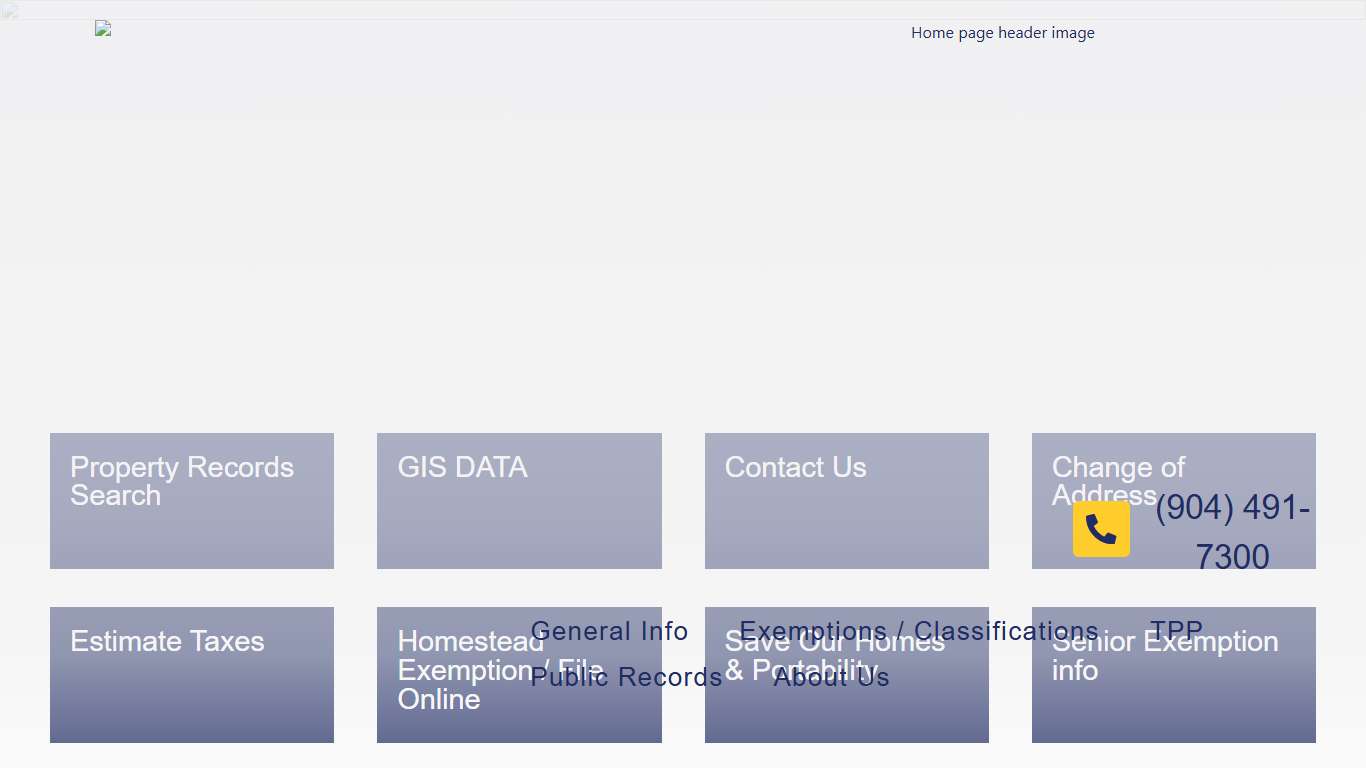Click the thin top strip of the page
The height and width of the screenshot is (768, 1366).
[683, 9]
